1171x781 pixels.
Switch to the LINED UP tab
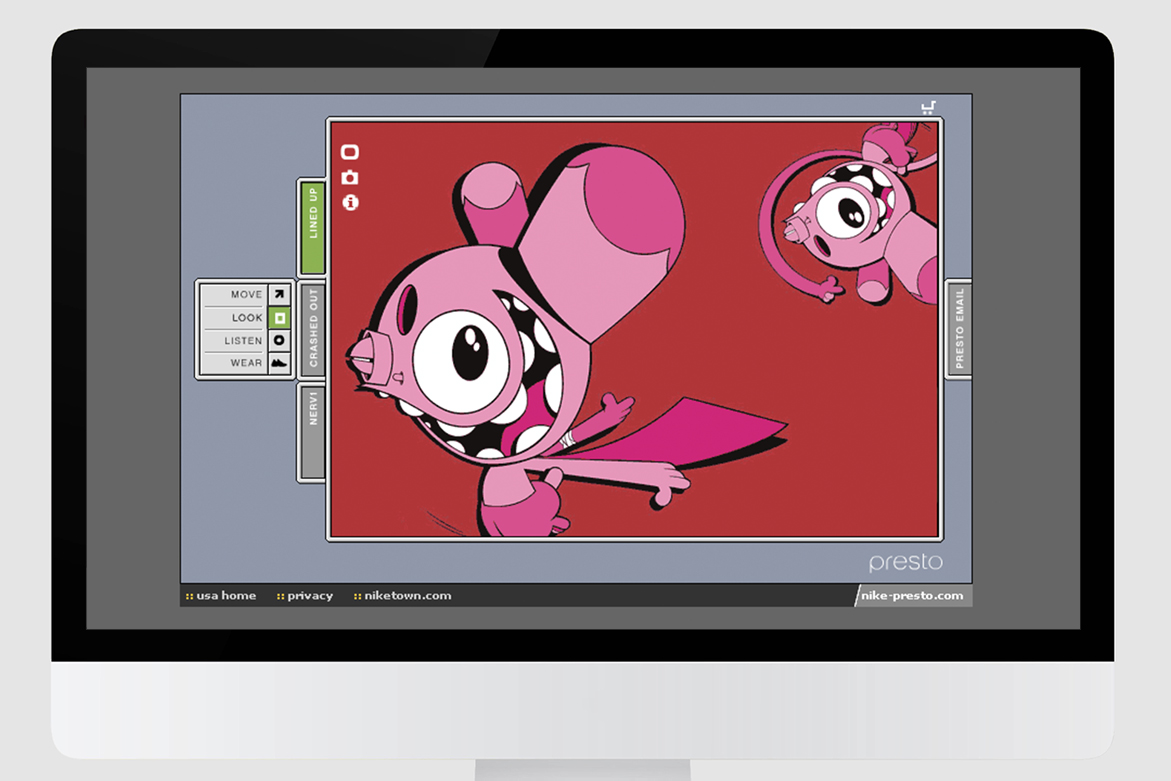click(312, 228)
